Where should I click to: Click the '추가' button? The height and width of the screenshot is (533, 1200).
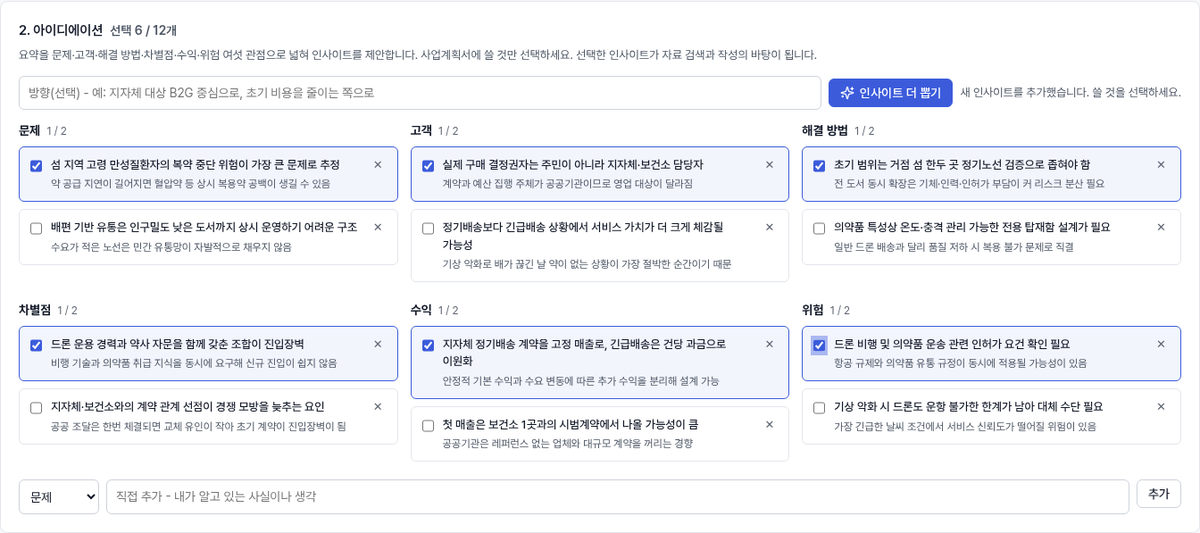(x=1158, y=494)
